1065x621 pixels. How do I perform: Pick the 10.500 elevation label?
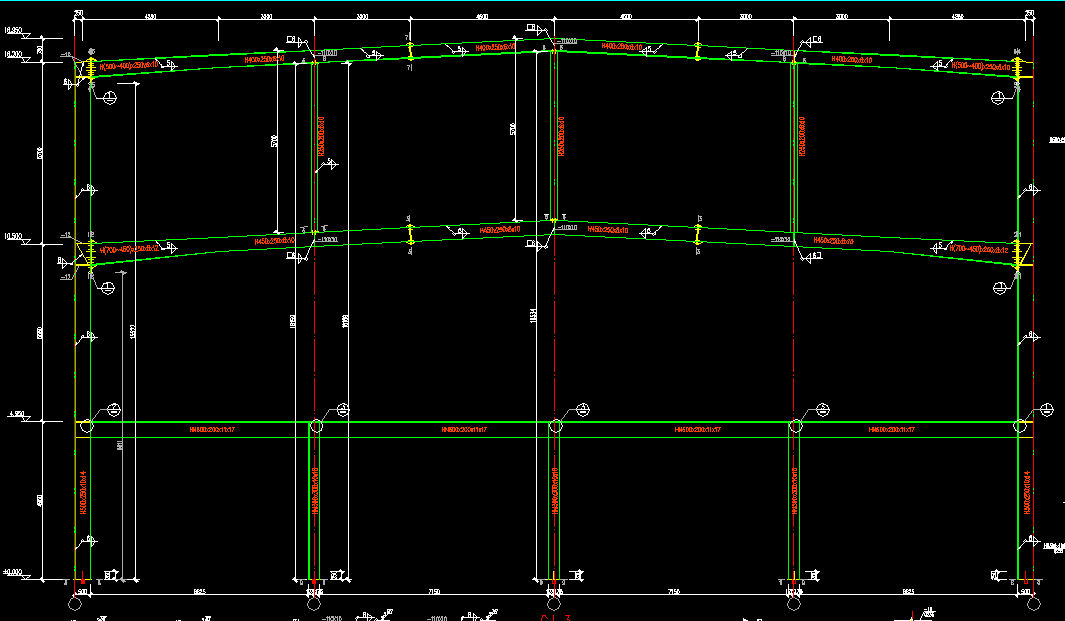click(x=13, y=236)
